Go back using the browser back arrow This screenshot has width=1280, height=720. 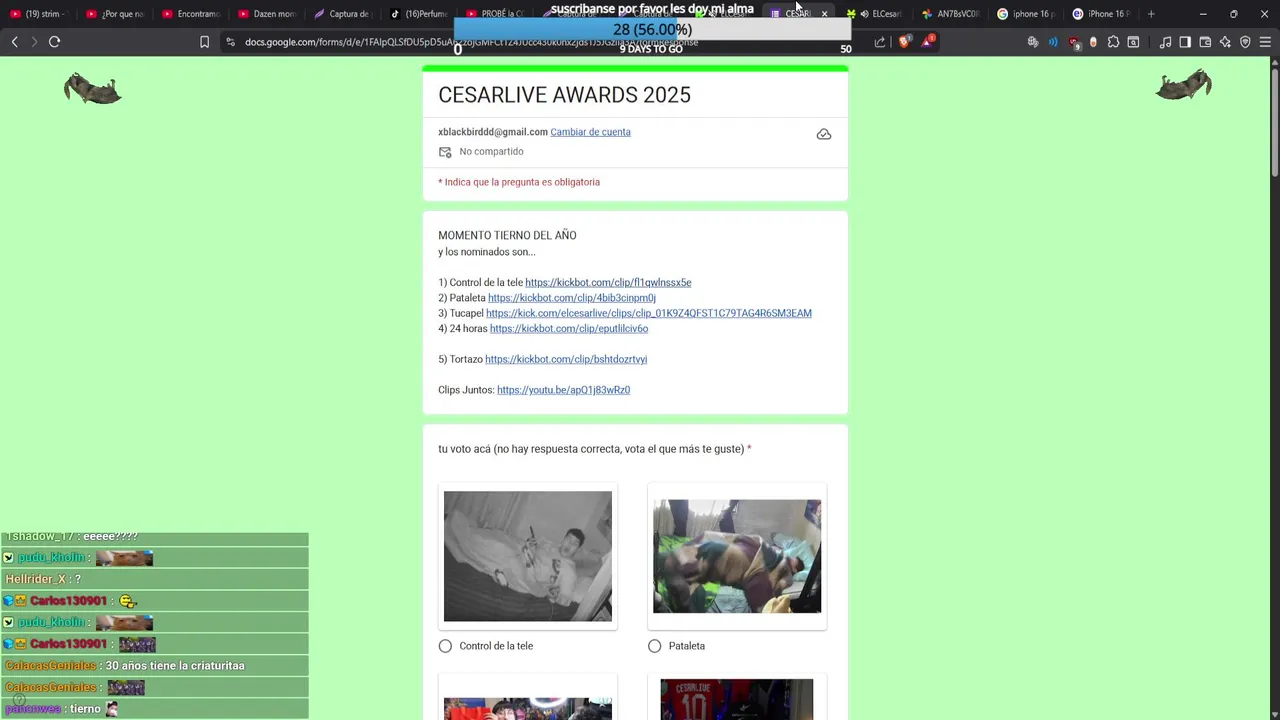[14, 42]
